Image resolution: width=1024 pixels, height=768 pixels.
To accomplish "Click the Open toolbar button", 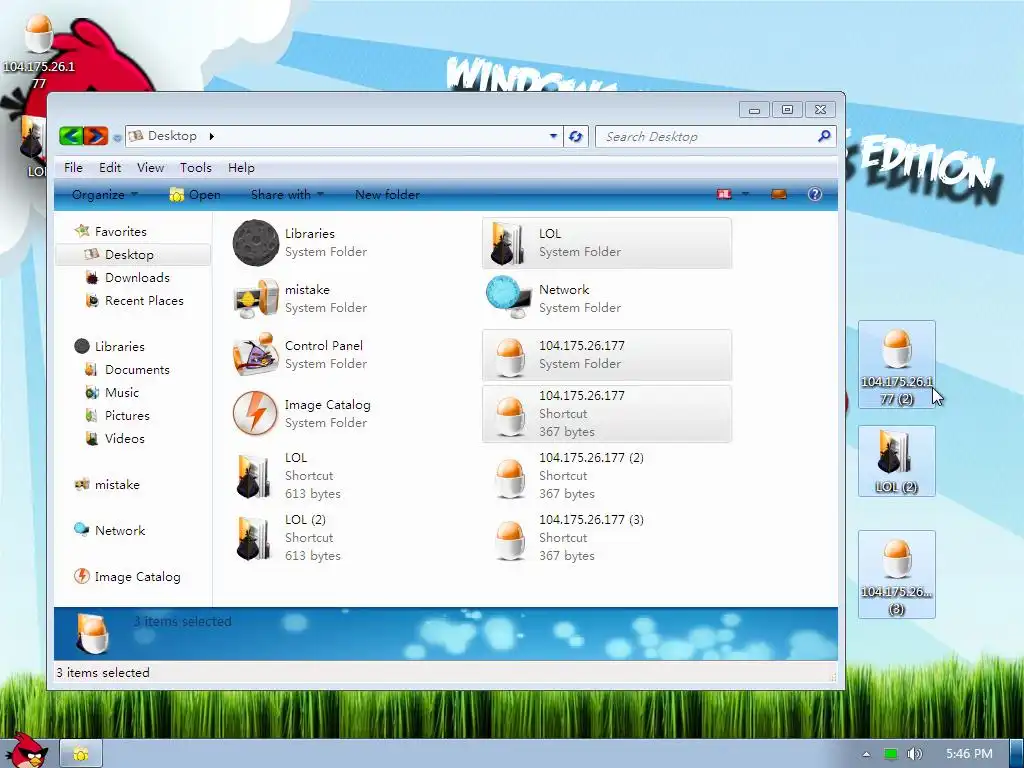I will pos(195,195).
